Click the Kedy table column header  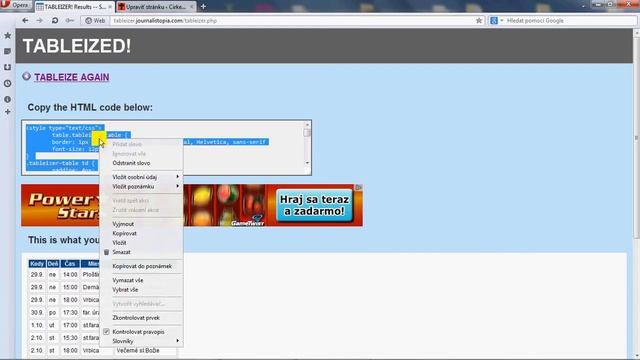[37, 264]
